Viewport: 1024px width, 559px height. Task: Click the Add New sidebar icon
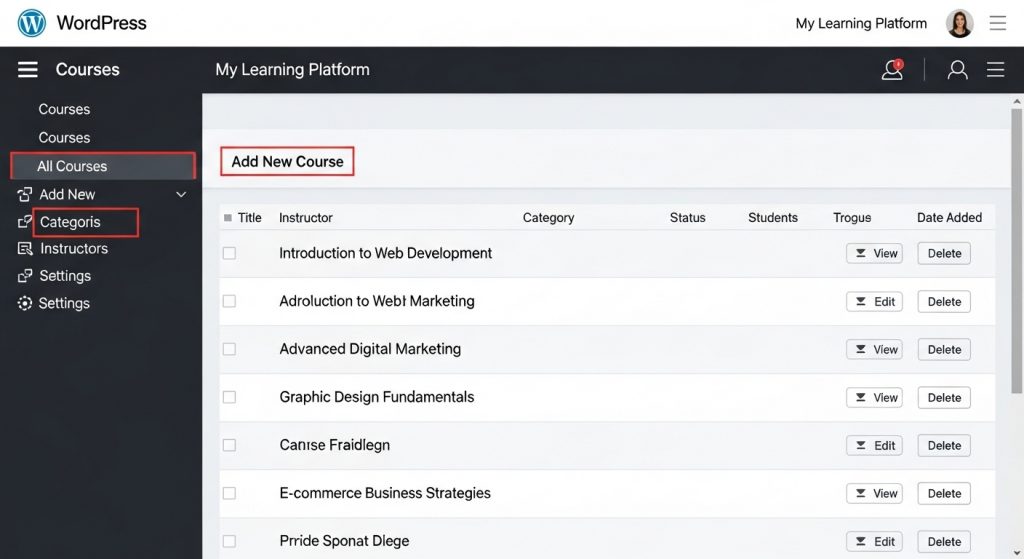[x=25, y=194]
